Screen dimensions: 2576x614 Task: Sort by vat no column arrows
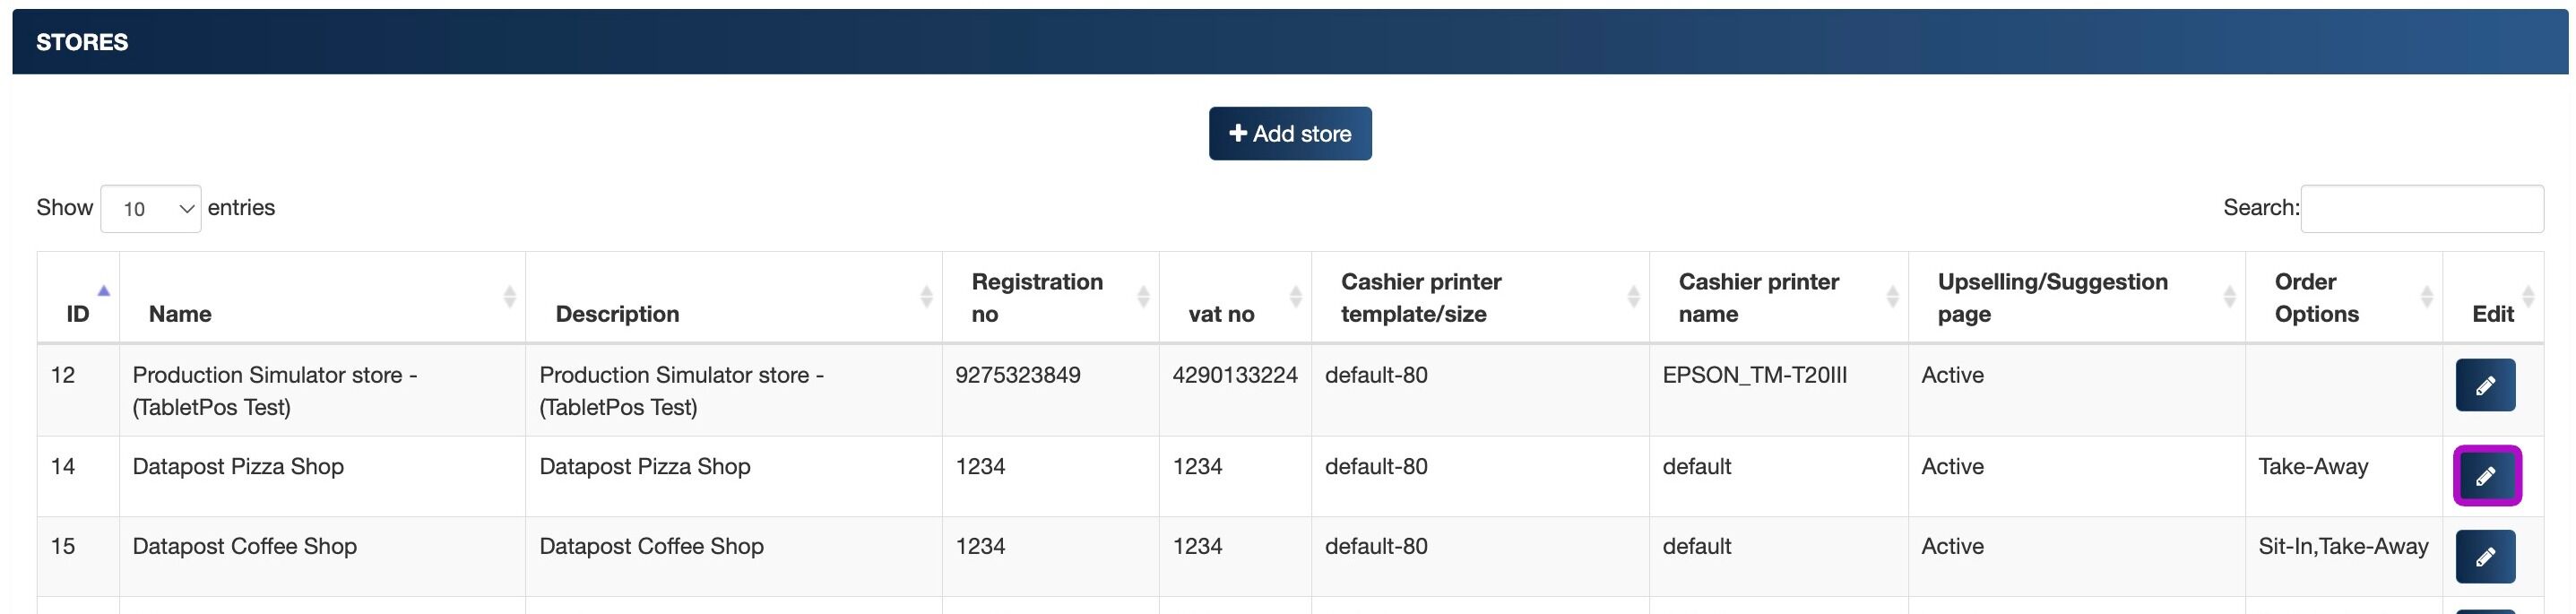[x=1295, y=296]
